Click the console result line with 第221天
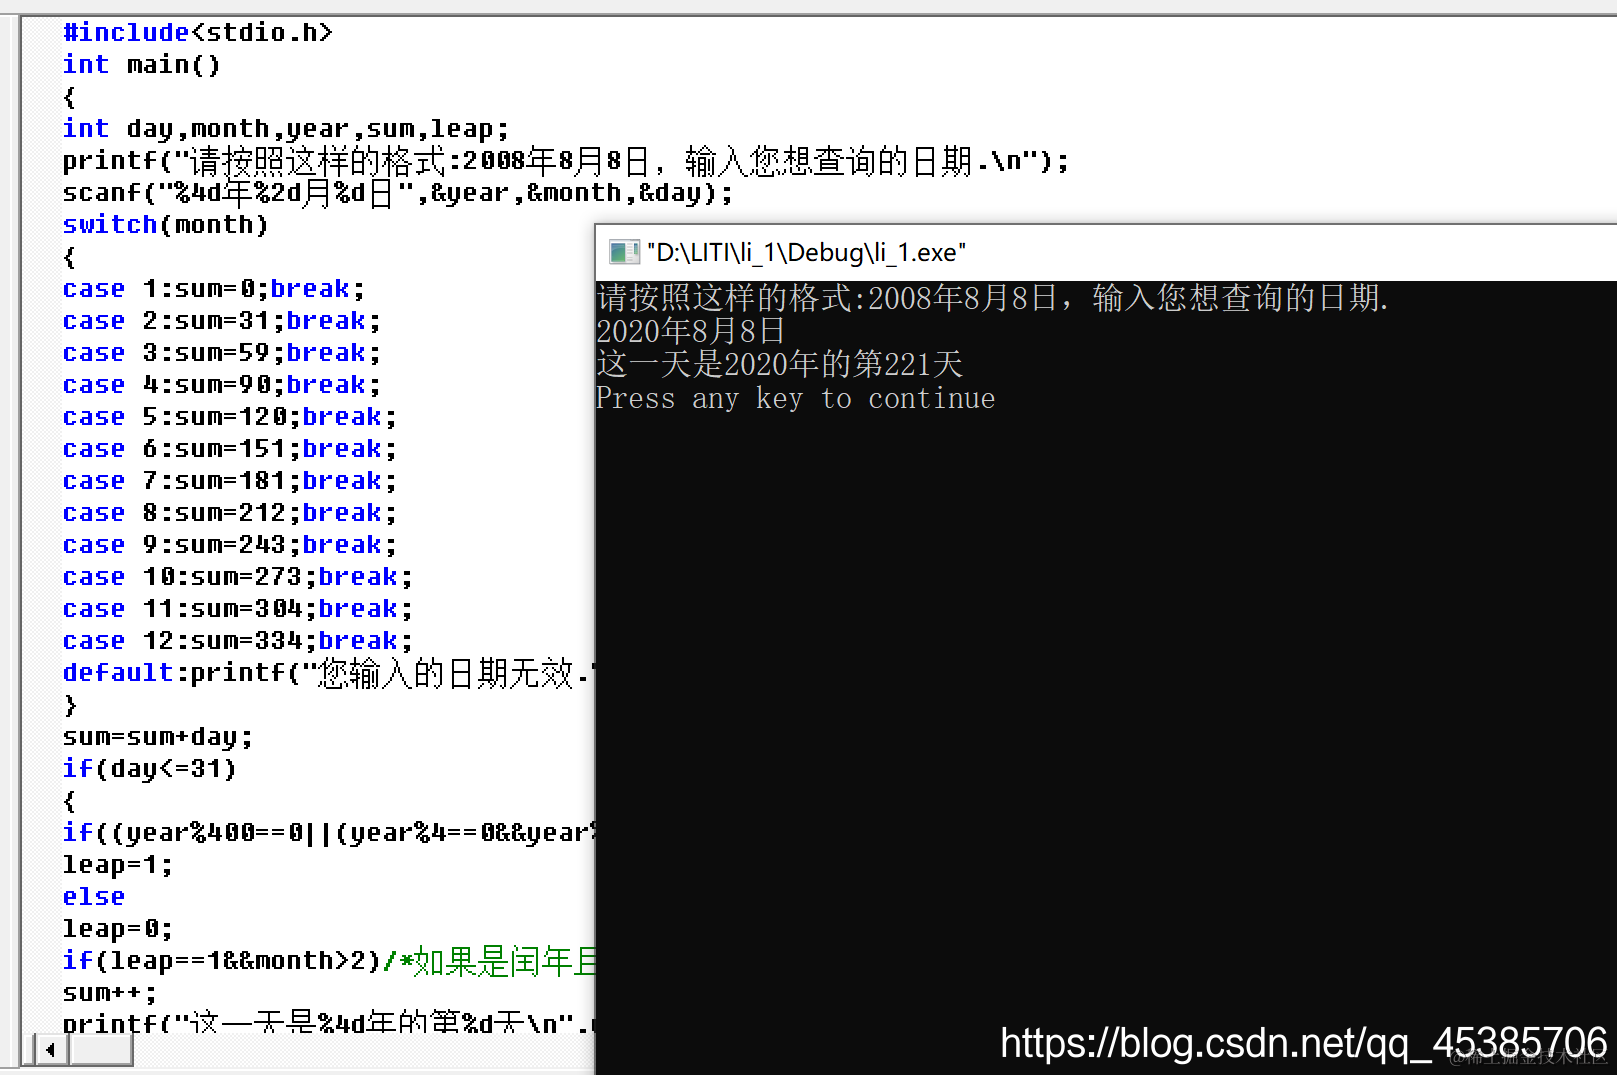1617x1075 pixels. tap(780, 364)
